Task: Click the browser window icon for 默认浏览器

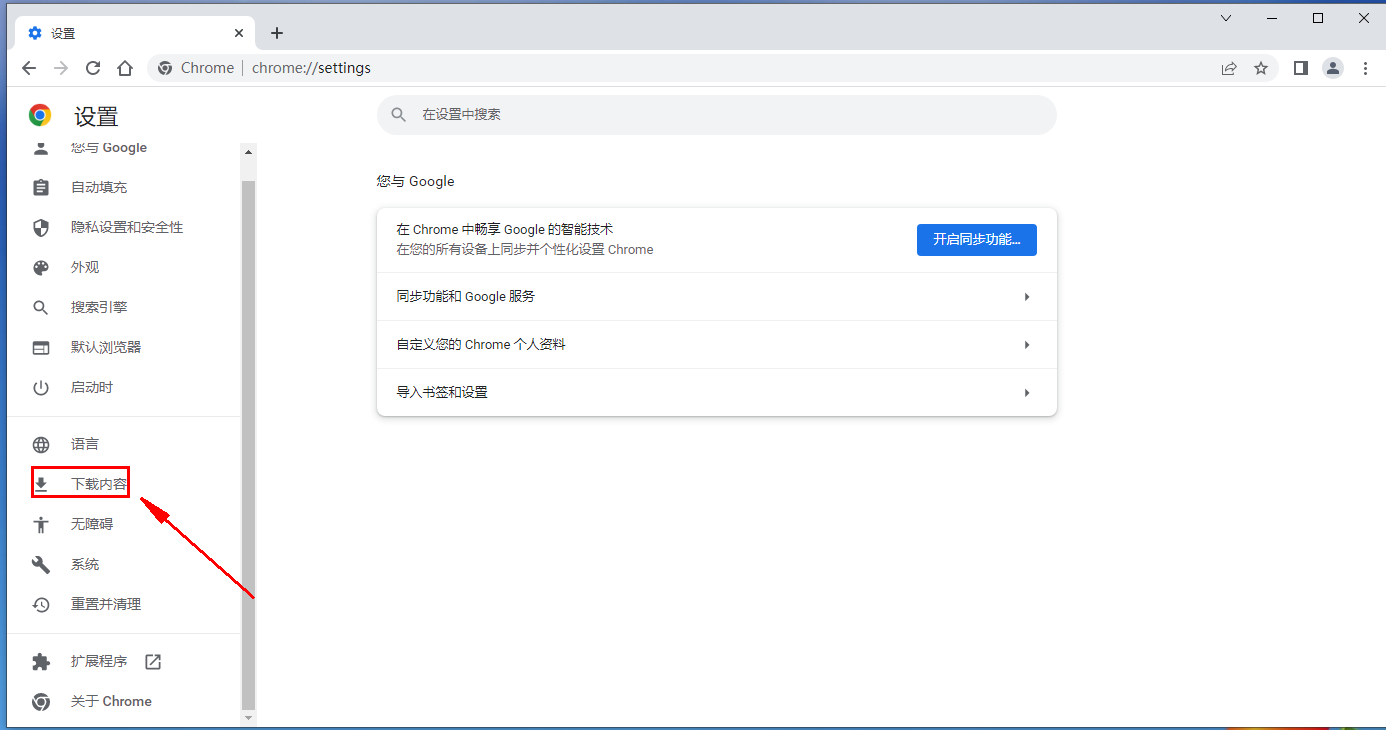Action: [41, 347]
